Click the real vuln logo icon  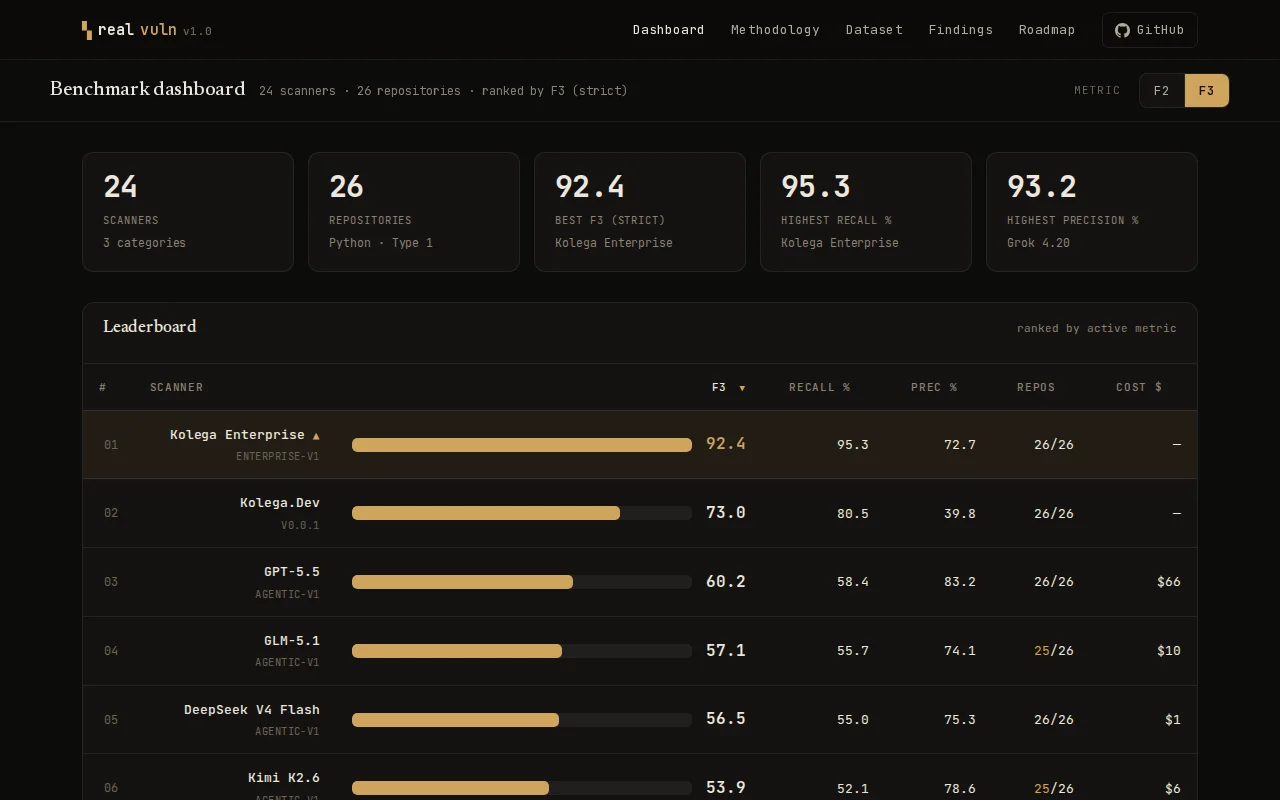87,30
